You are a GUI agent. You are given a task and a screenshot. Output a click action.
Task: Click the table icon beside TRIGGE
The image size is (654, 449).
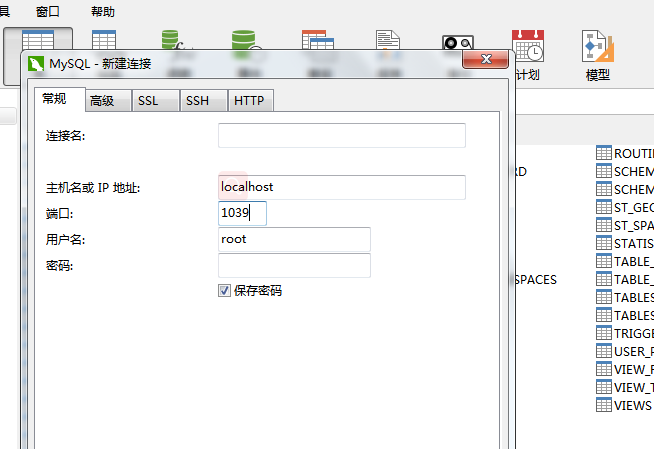[604, 333]
